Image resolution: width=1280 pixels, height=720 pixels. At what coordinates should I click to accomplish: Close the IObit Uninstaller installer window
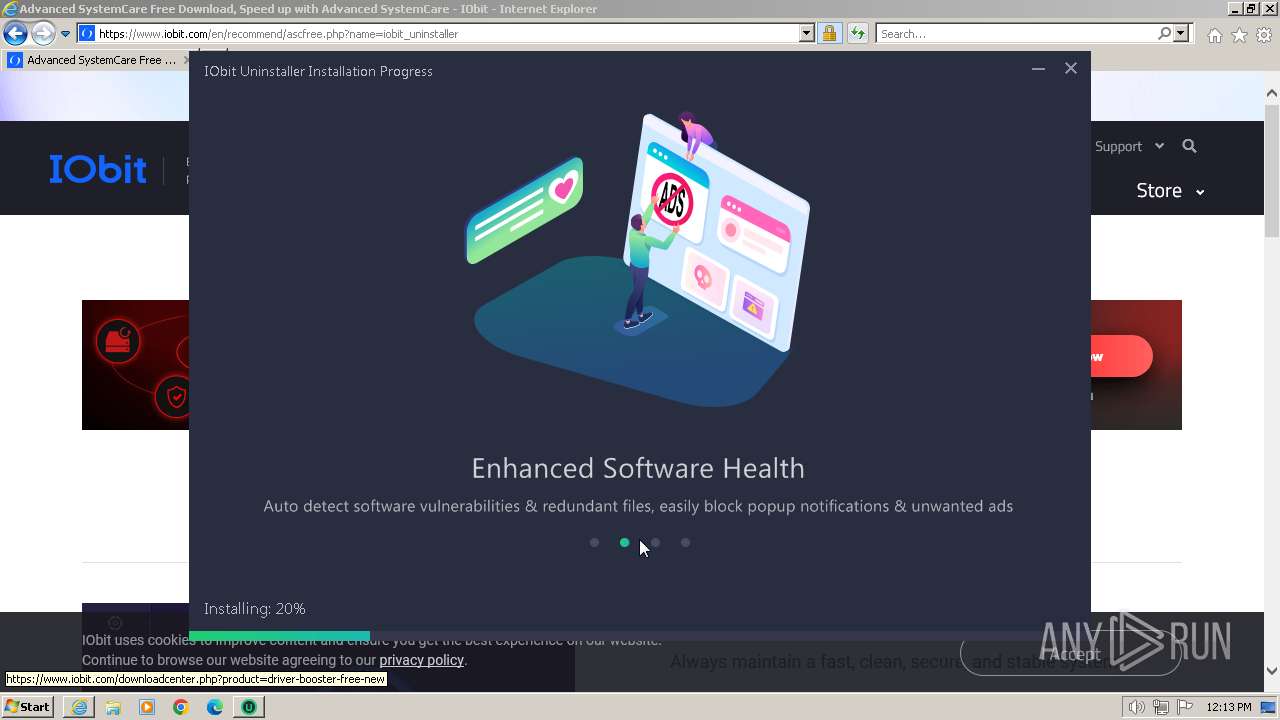tap(1071, 69)
